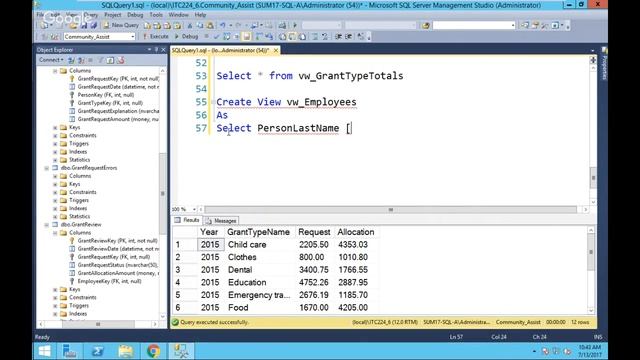Click the Save All icon
Screen dimensions: 640x360
[x=93, y=25]
